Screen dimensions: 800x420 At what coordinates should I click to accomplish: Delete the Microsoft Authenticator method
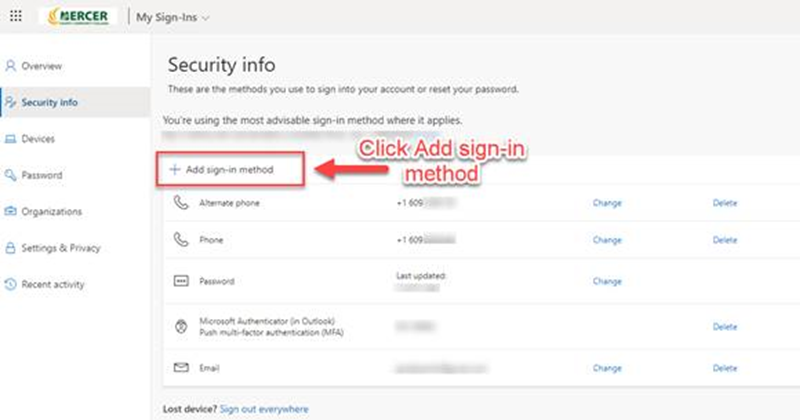point(724,326)
